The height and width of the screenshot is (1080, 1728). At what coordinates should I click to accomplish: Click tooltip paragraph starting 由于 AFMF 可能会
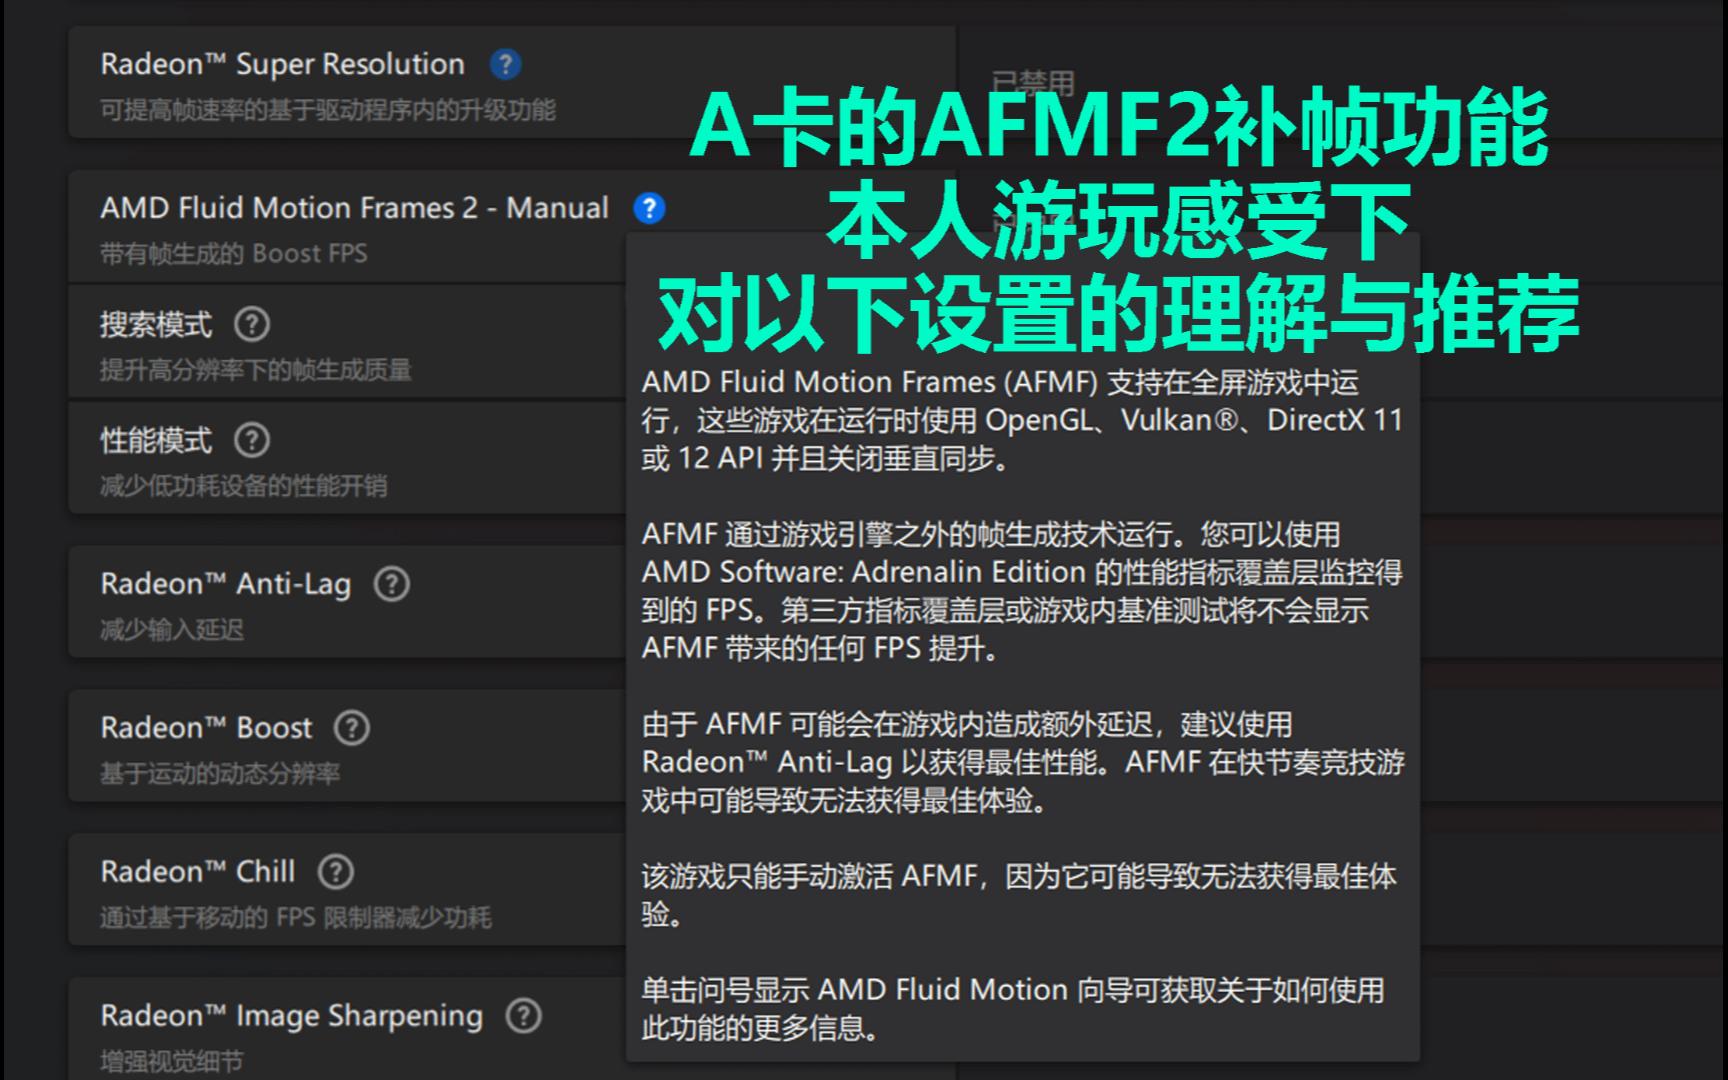[1022, 762]
